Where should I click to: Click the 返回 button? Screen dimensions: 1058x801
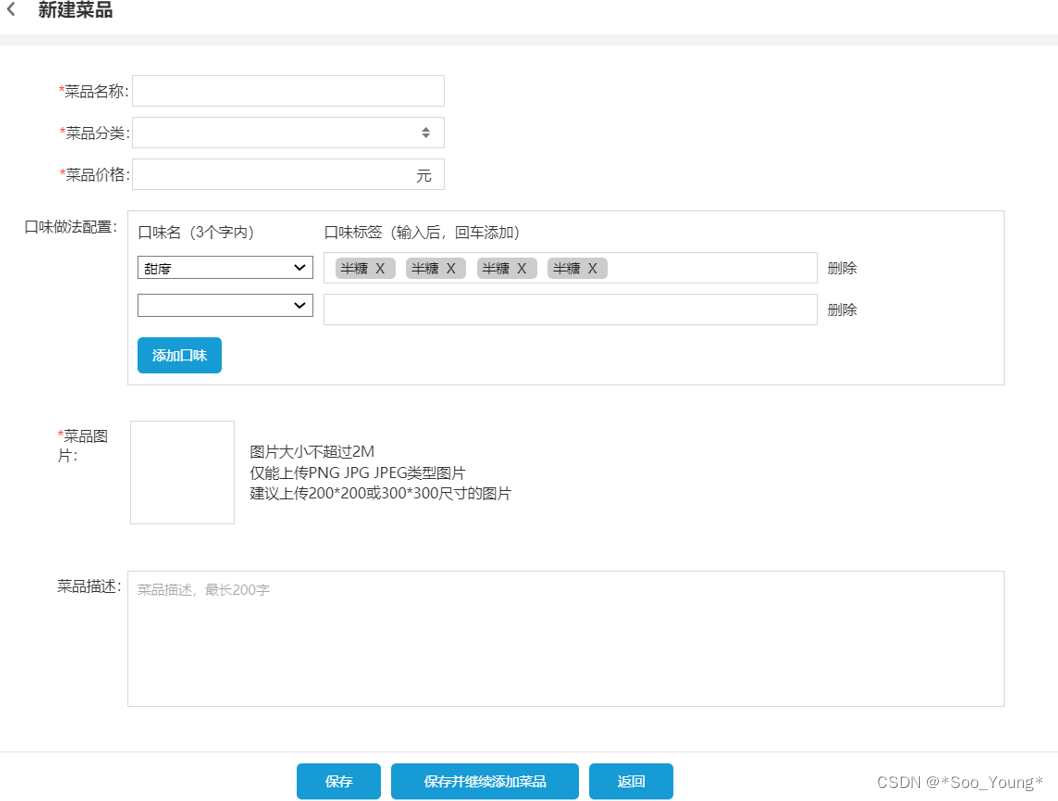[631, 781]
